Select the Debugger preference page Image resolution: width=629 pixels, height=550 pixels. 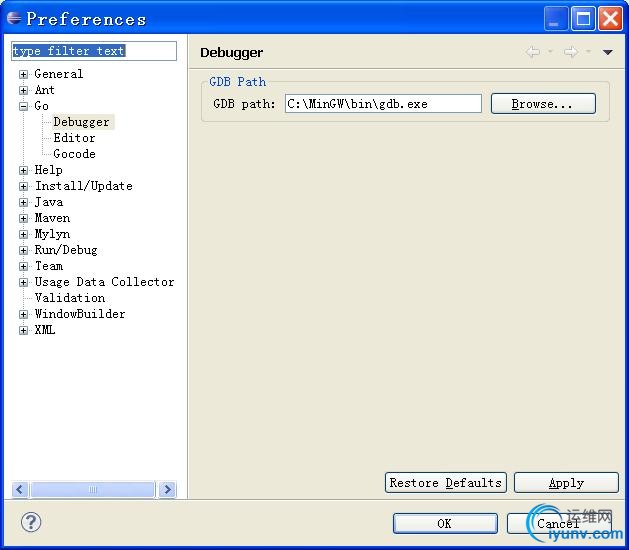81,122
